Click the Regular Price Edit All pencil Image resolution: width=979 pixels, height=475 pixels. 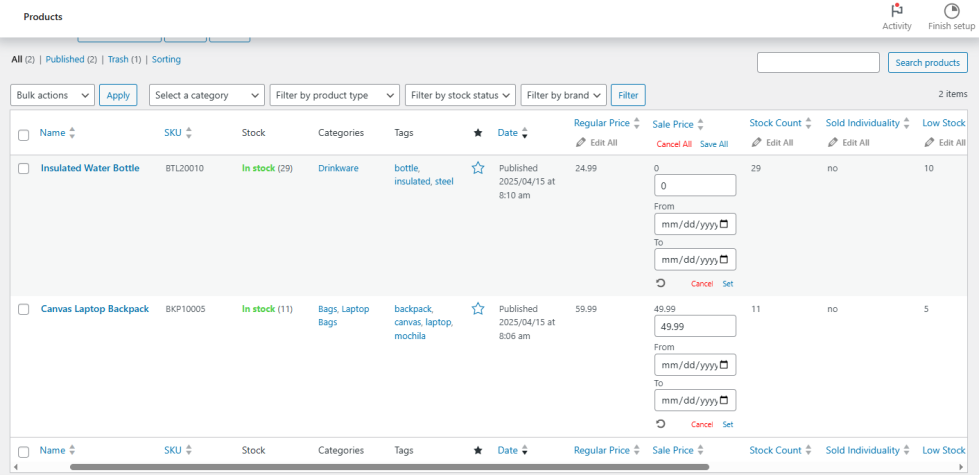point(581,143)
